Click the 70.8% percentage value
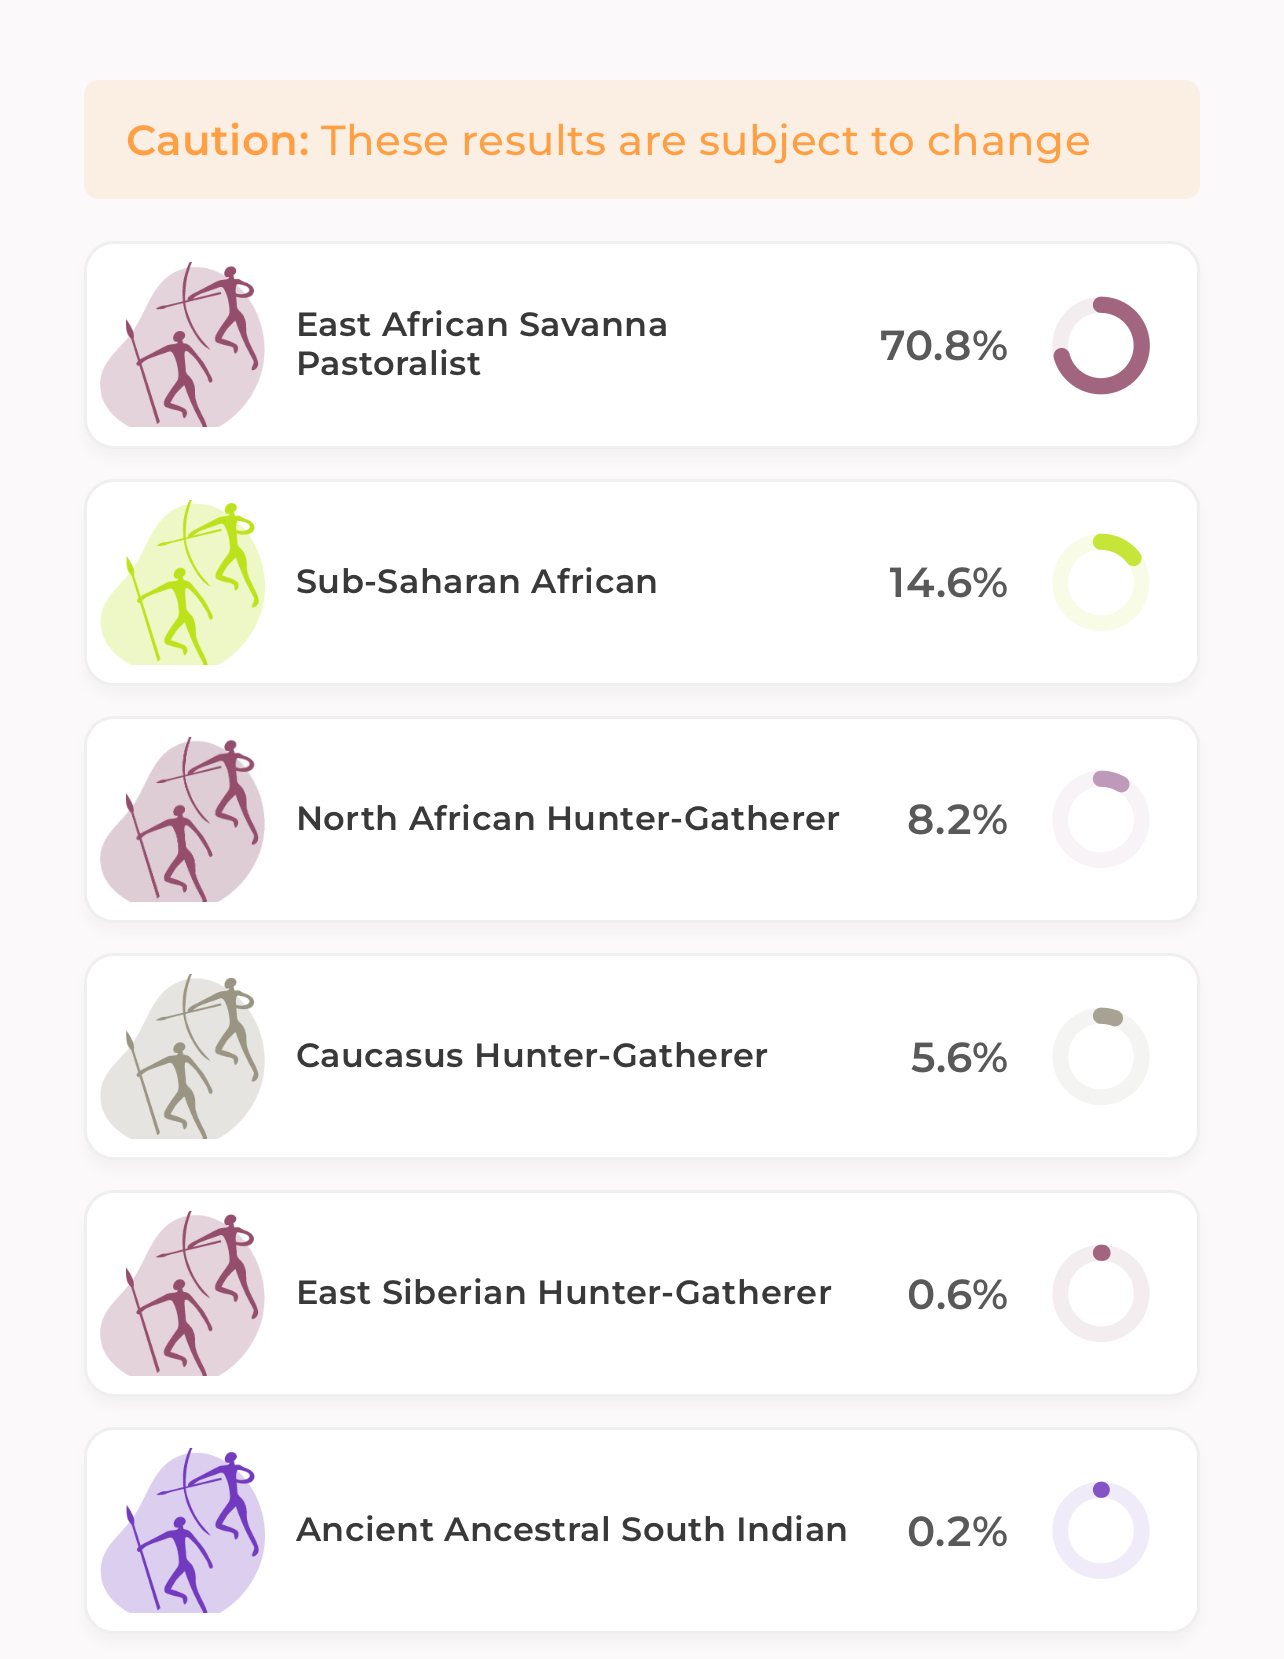Viewport: 1284px width, 1659px height. [944, 346]
